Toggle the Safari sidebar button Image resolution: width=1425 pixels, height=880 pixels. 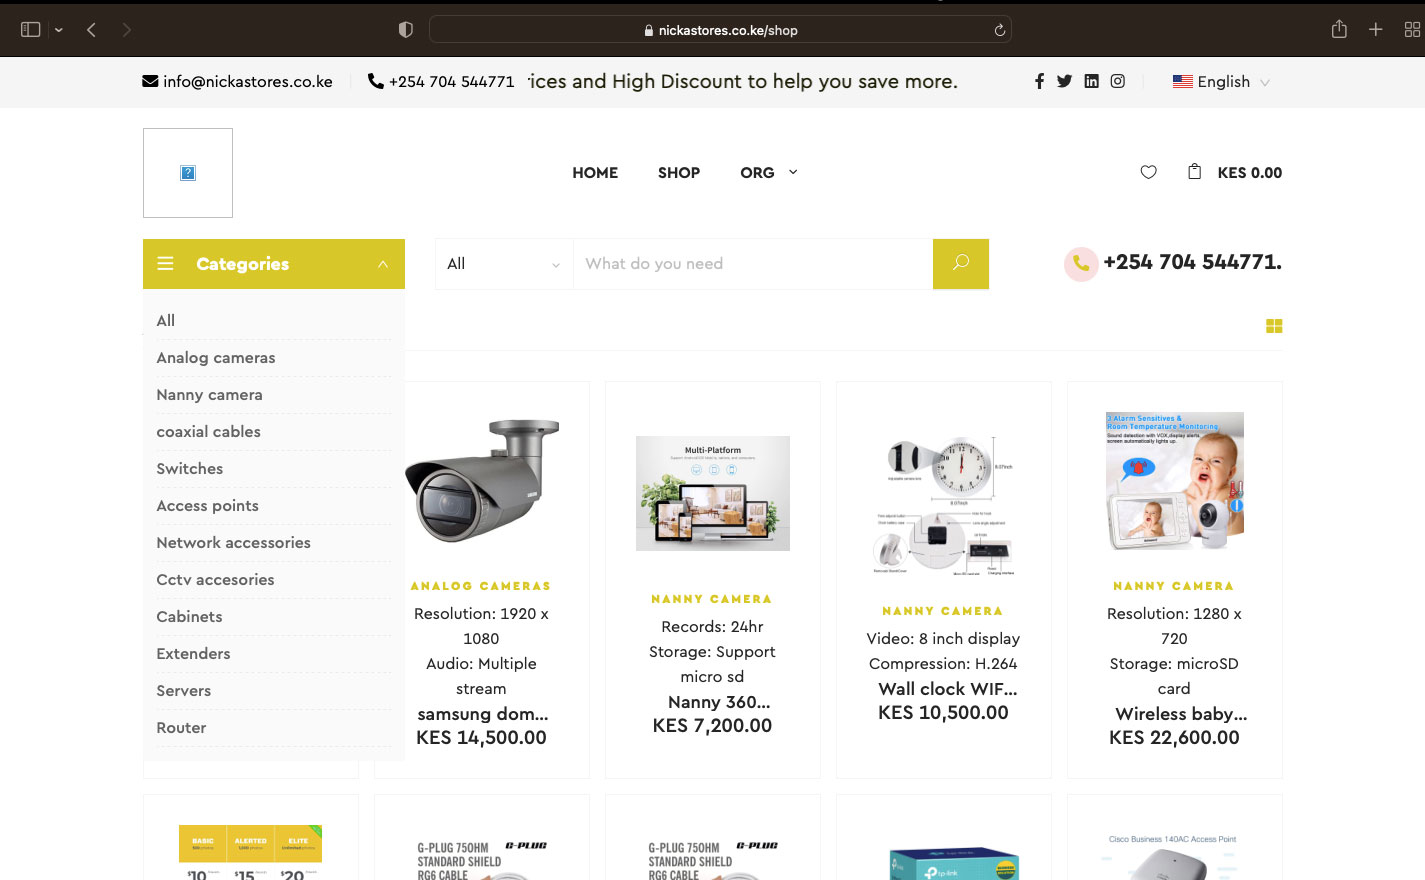(31, 30)
